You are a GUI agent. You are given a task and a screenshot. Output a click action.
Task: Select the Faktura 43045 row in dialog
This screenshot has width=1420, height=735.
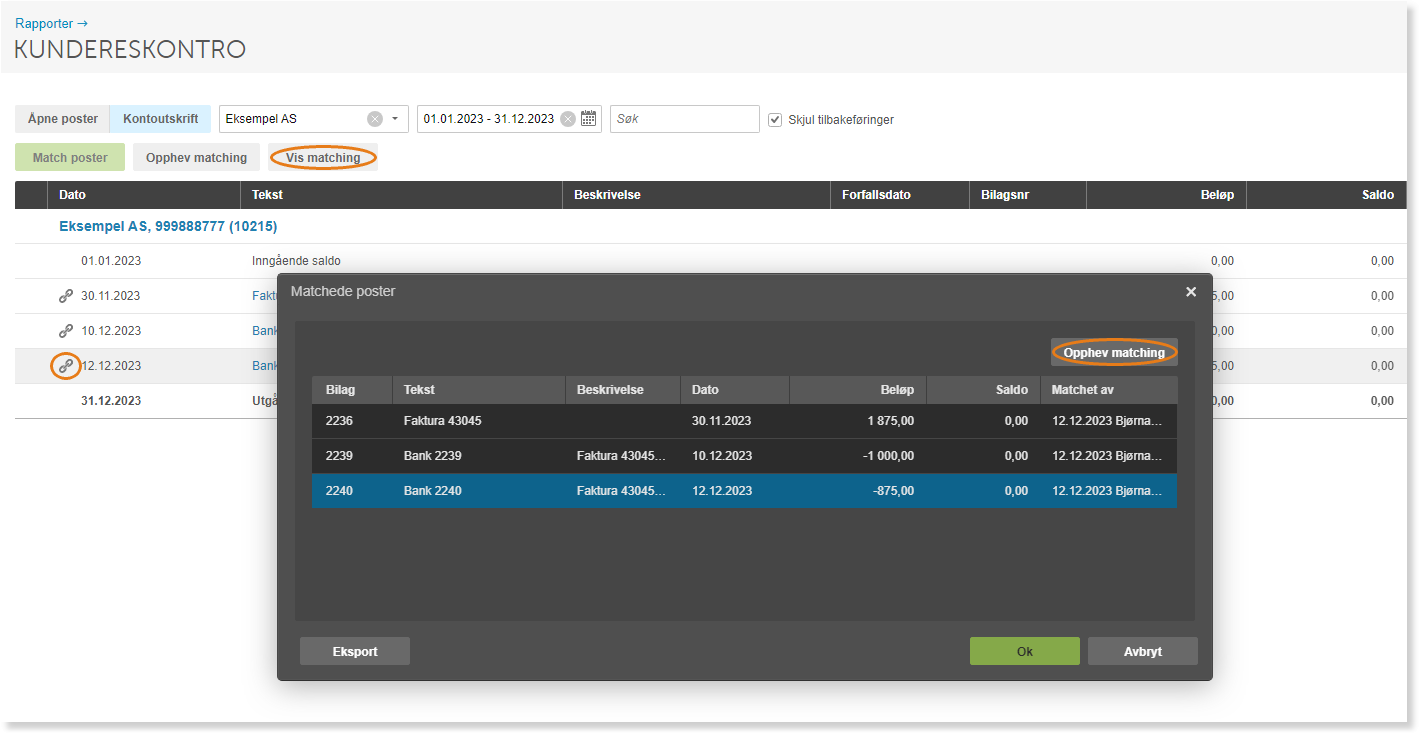(744, 421)
